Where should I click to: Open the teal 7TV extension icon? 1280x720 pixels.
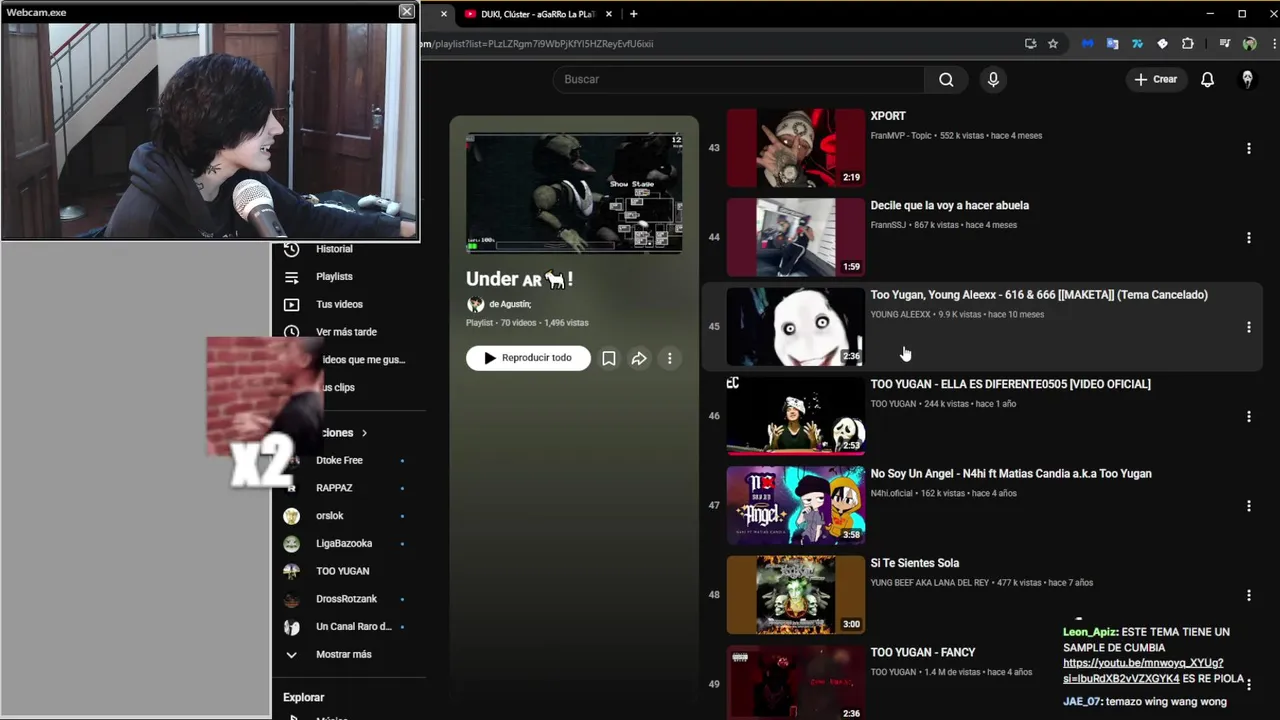coord(1137,44)
